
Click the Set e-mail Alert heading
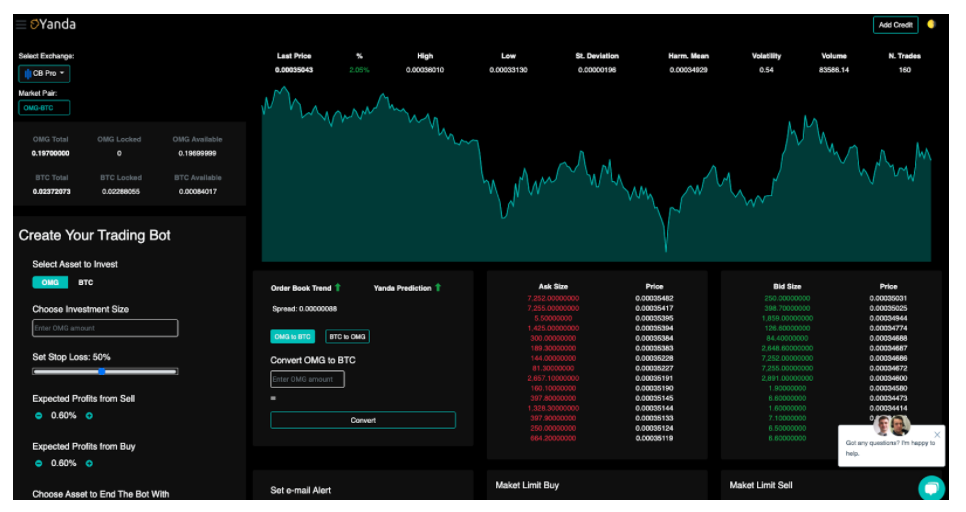(x=301, y=490)
